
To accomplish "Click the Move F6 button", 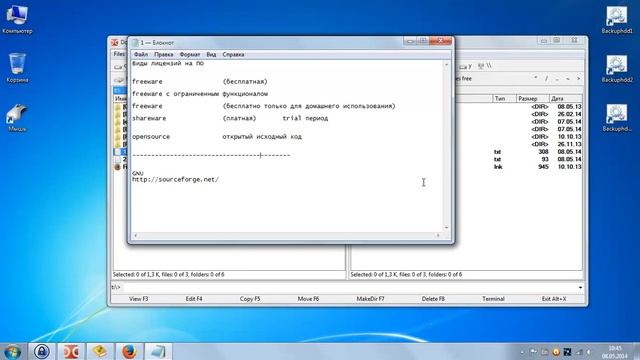I will point(308,299).
